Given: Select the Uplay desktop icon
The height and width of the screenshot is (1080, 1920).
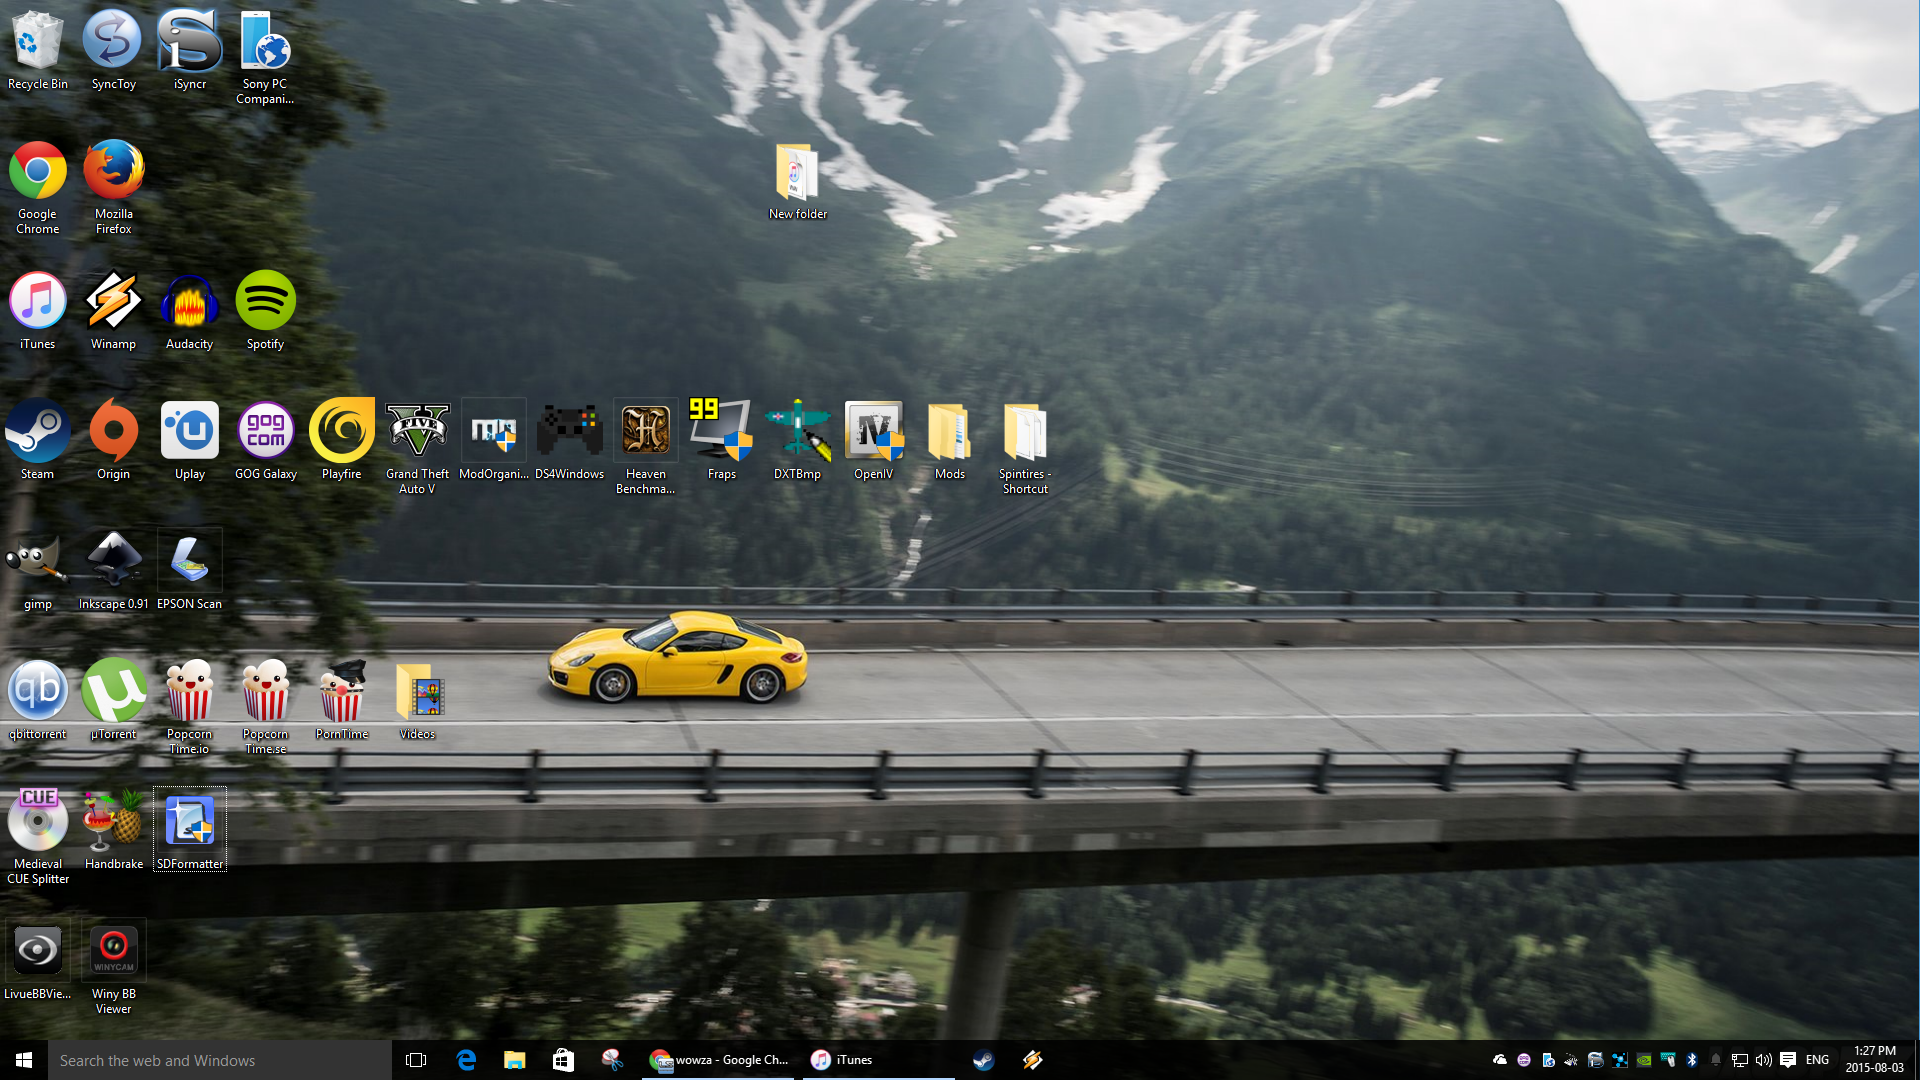Looking at the screenshot, I should point(189,440).
